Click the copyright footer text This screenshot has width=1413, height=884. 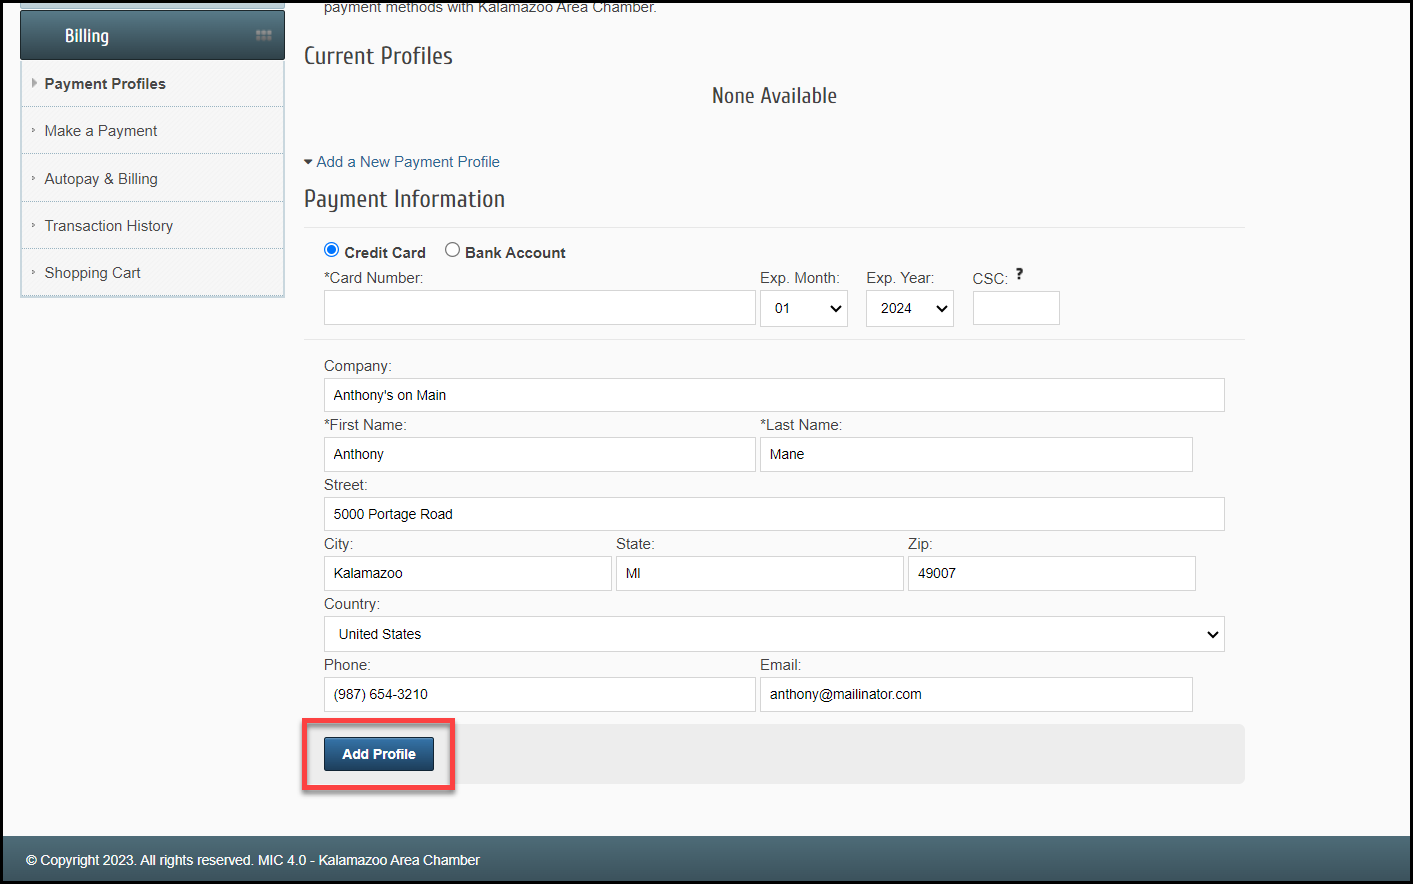point(253,860)
